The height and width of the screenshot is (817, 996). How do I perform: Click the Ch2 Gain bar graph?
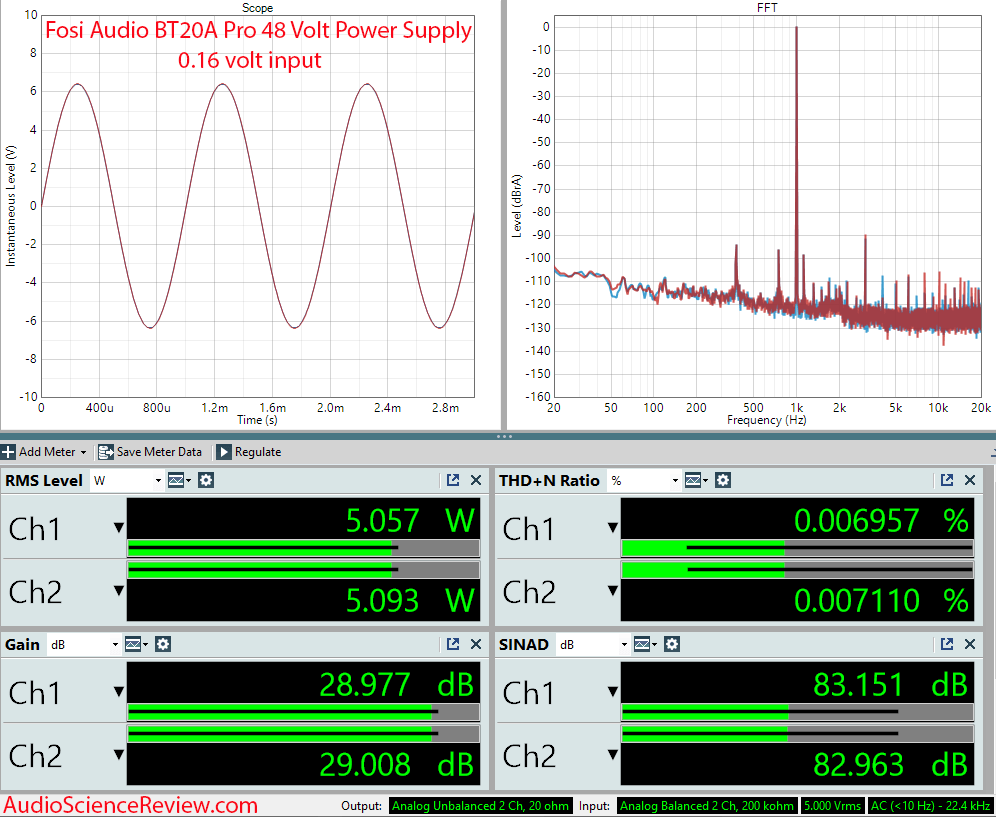click(x=304, y=733)
